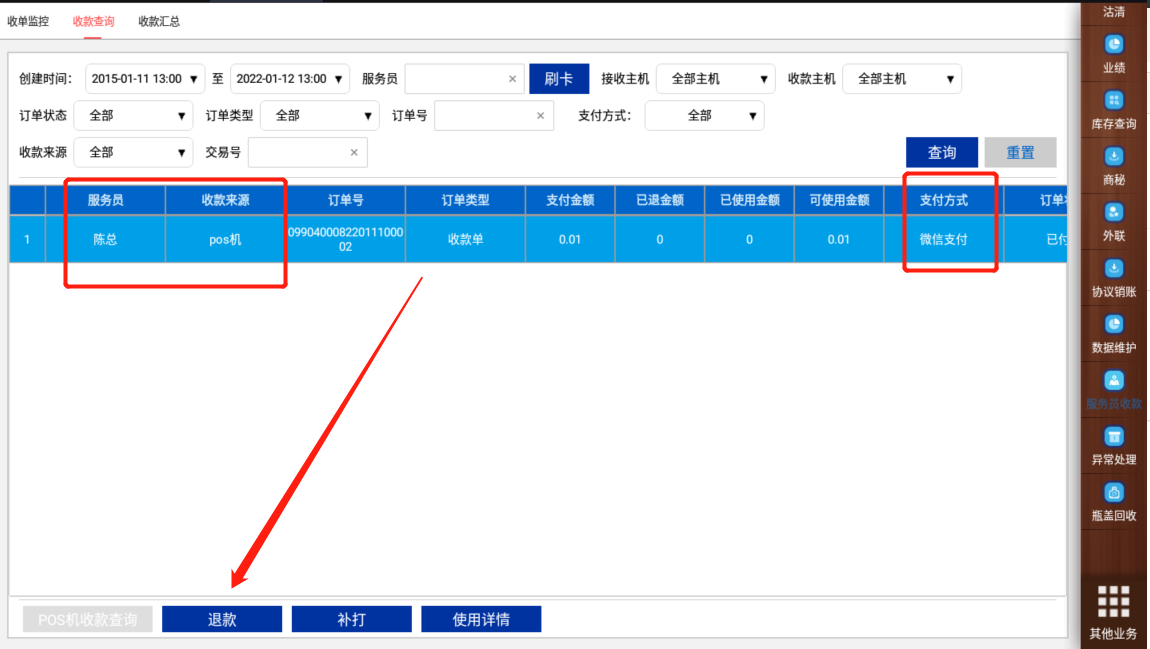
Task: Select the row number 1 cell
Action: pos(27,239)
